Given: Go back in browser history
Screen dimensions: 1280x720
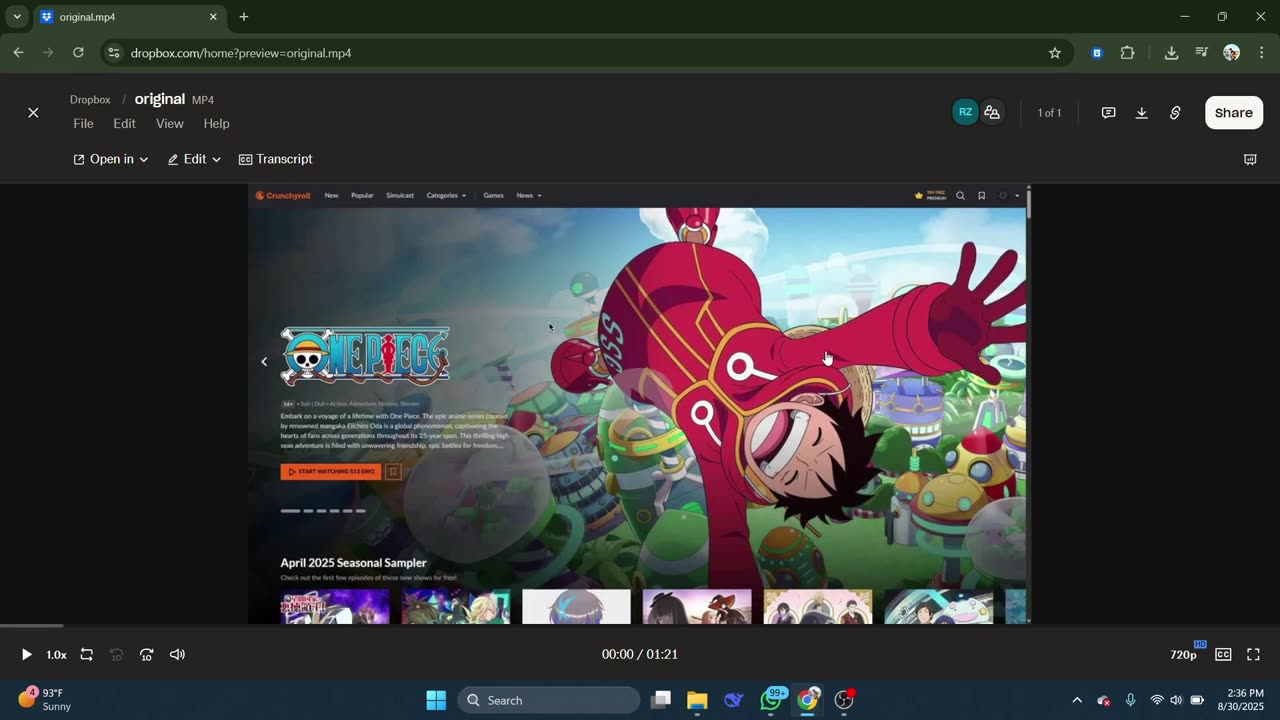Looking at the screenshot, I should point(18,53).
